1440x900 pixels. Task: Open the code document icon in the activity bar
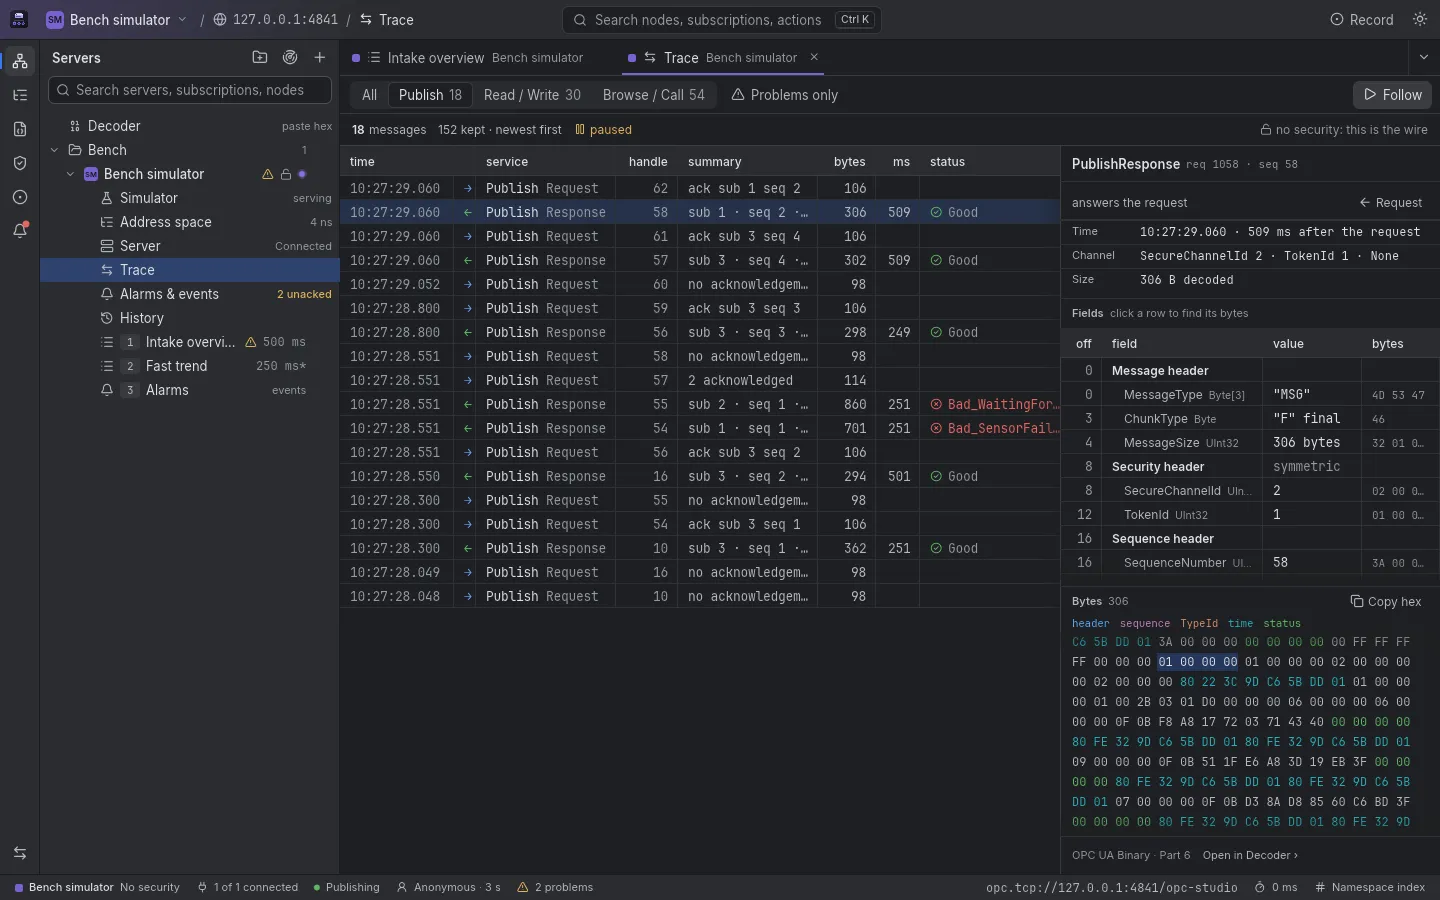pos(20,129)
